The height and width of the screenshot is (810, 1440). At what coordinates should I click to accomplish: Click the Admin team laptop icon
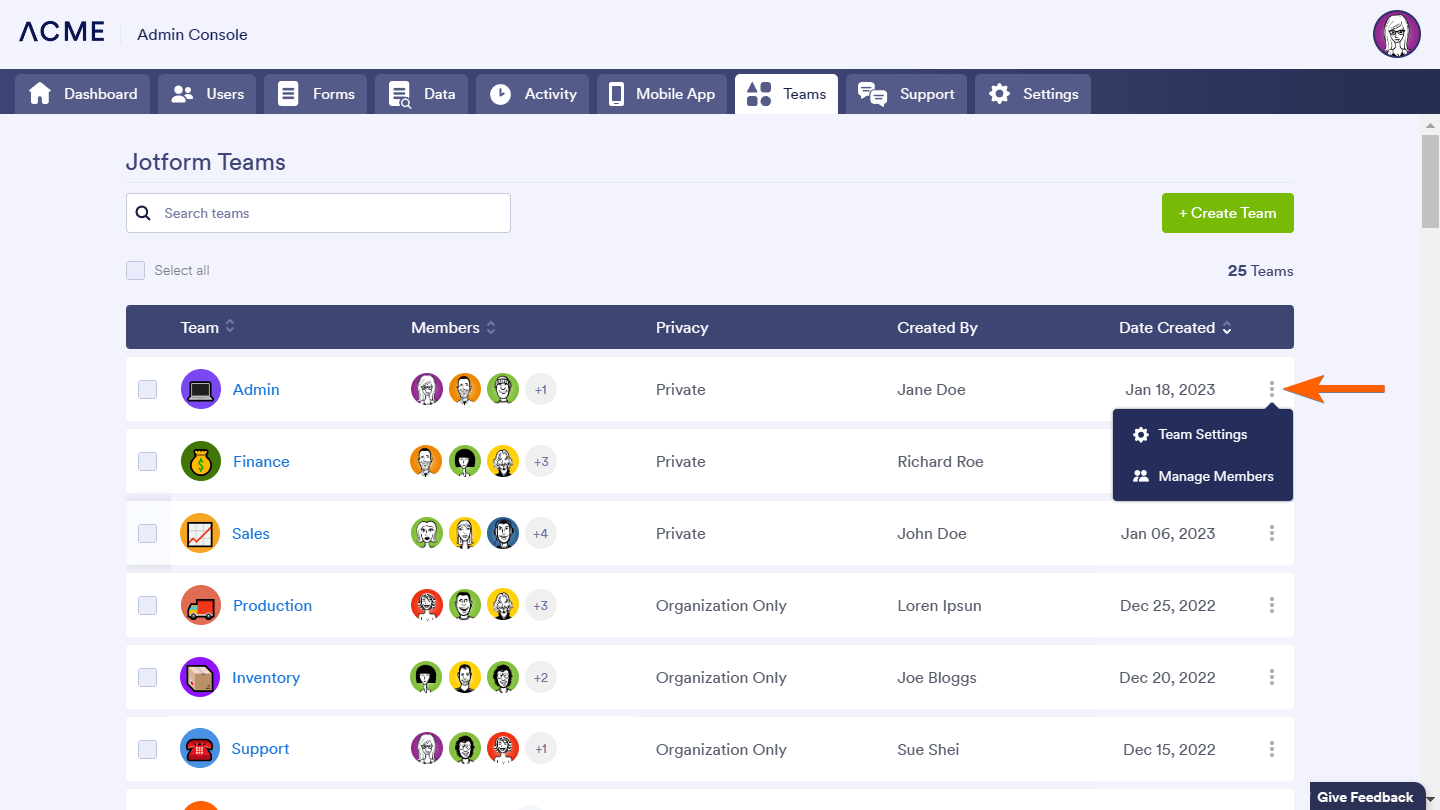200,389
